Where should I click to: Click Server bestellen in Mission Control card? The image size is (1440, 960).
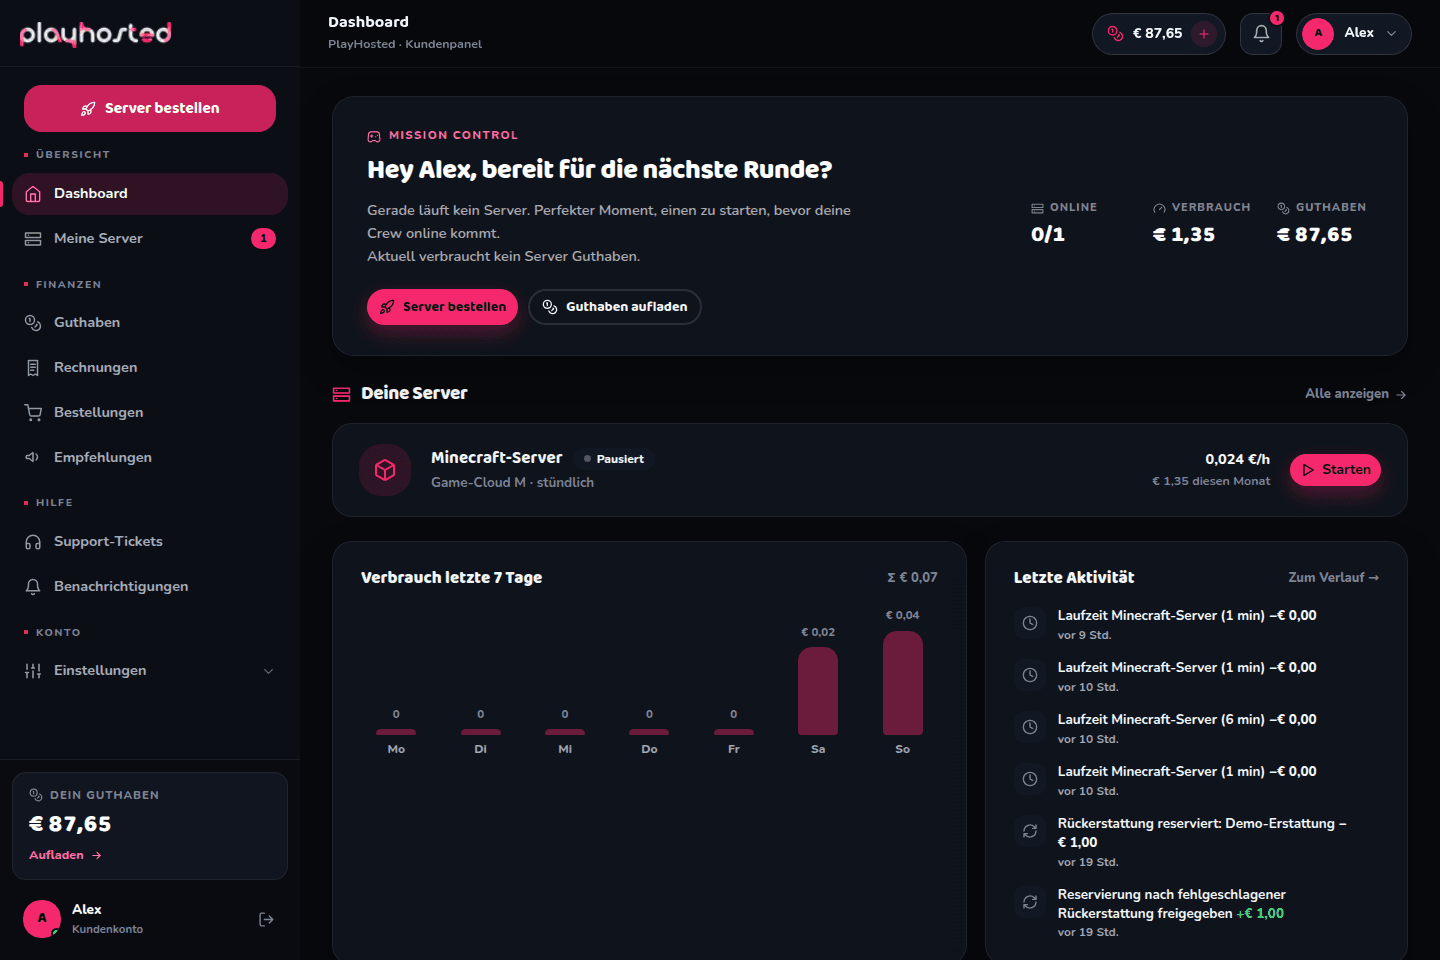(x=442, y=307)
